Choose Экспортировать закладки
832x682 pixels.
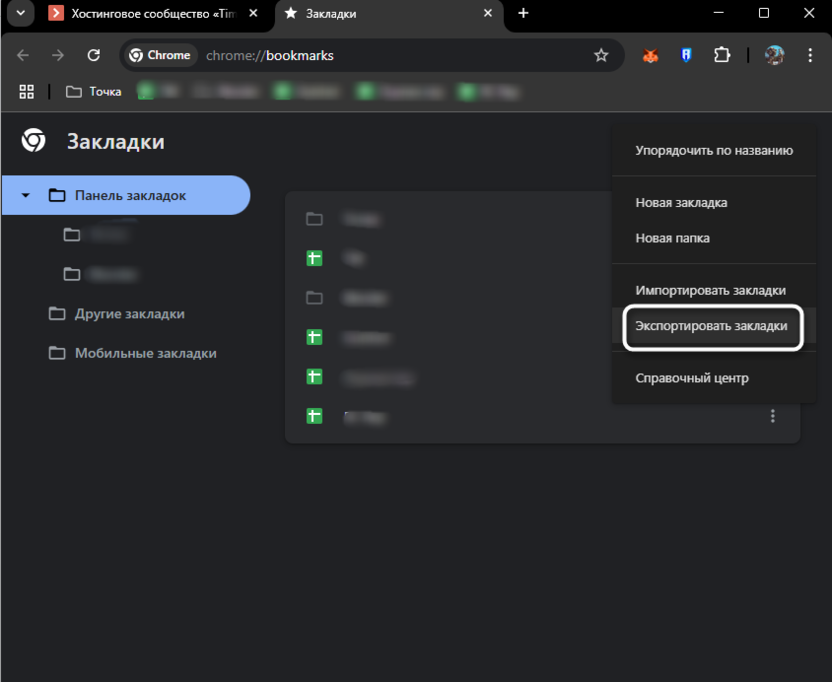click(x=714, y=326)
